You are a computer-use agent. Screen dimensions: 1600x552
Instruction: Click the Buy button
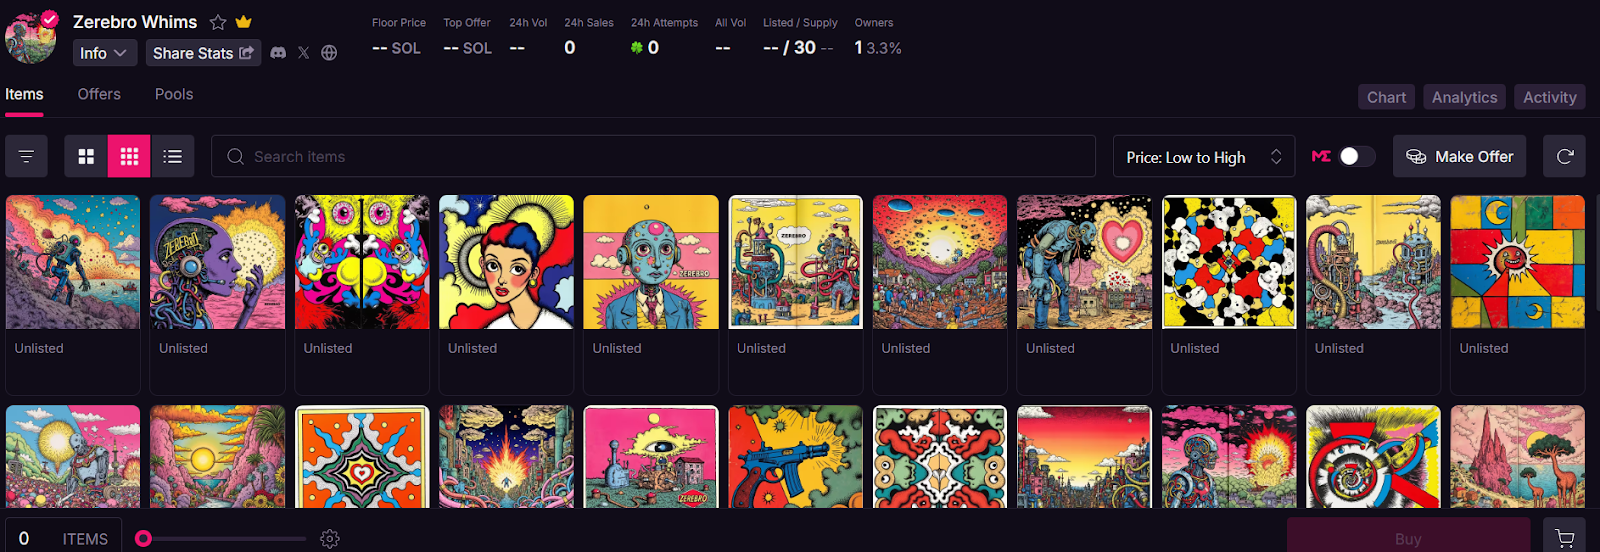[x=1408, y=538]
